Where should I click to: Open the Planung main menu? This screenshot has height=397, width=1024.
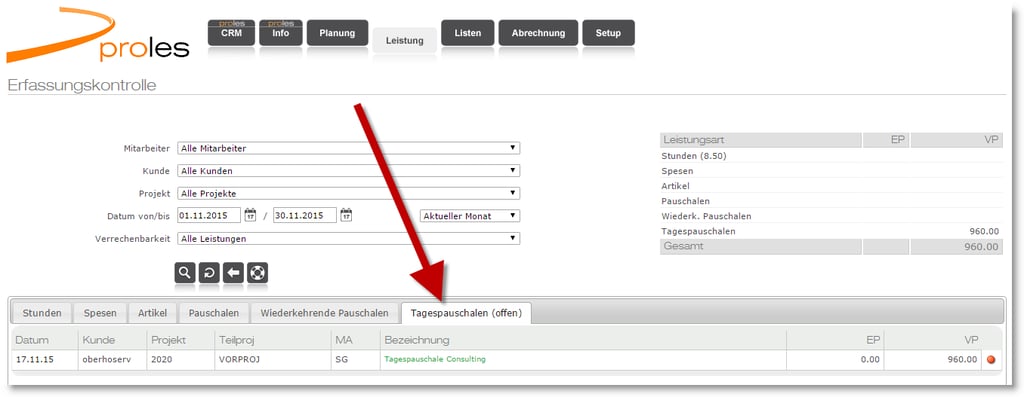pos(337,33)
